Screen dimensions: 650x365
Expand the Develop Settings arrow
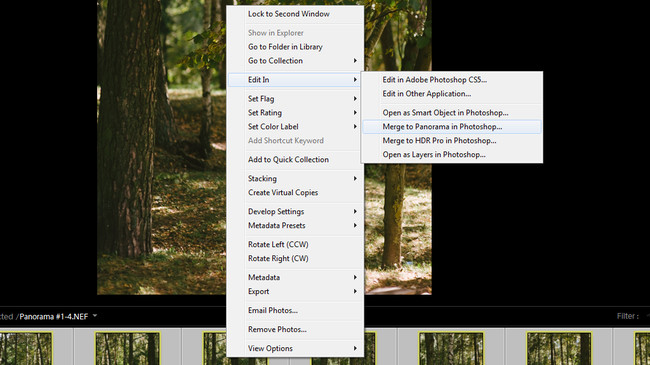[x=355, y=212]
